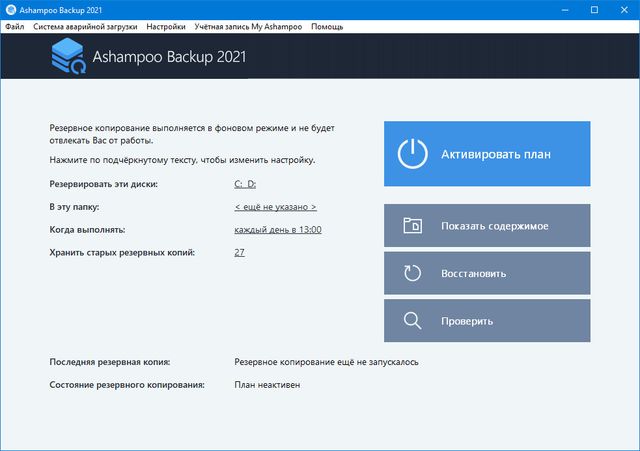The height and width of the screenshot is (451, 640).
Task: Change old backup count link '27'
Action: pos(239,253)
